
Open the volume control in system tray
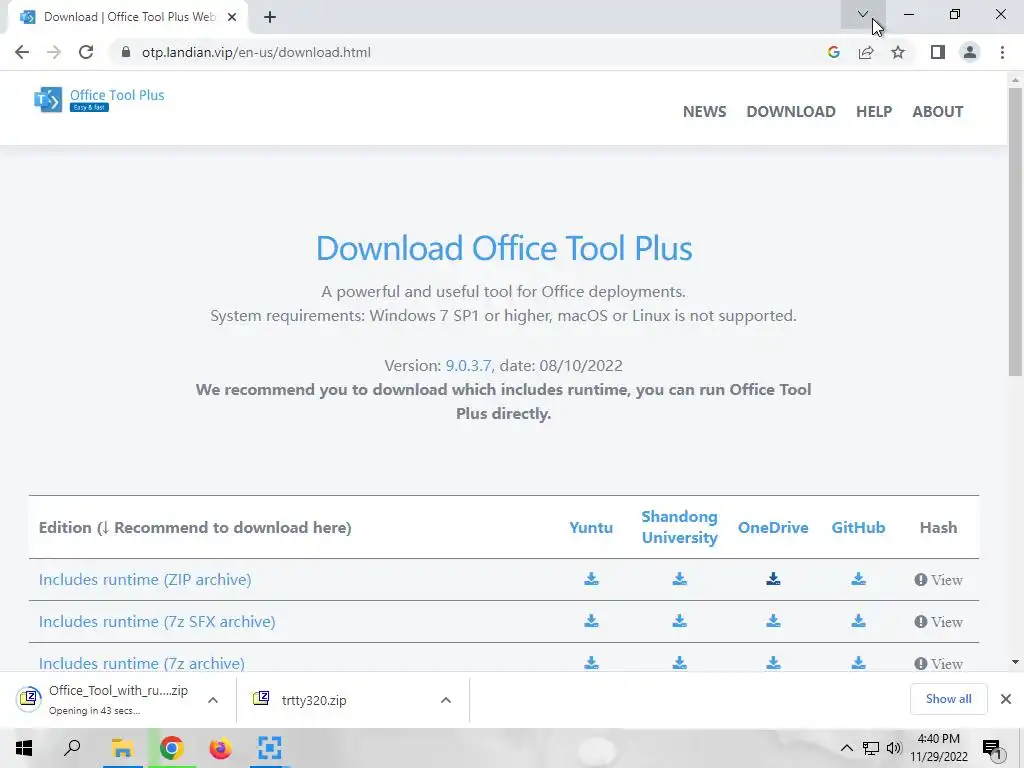(893, 748)
